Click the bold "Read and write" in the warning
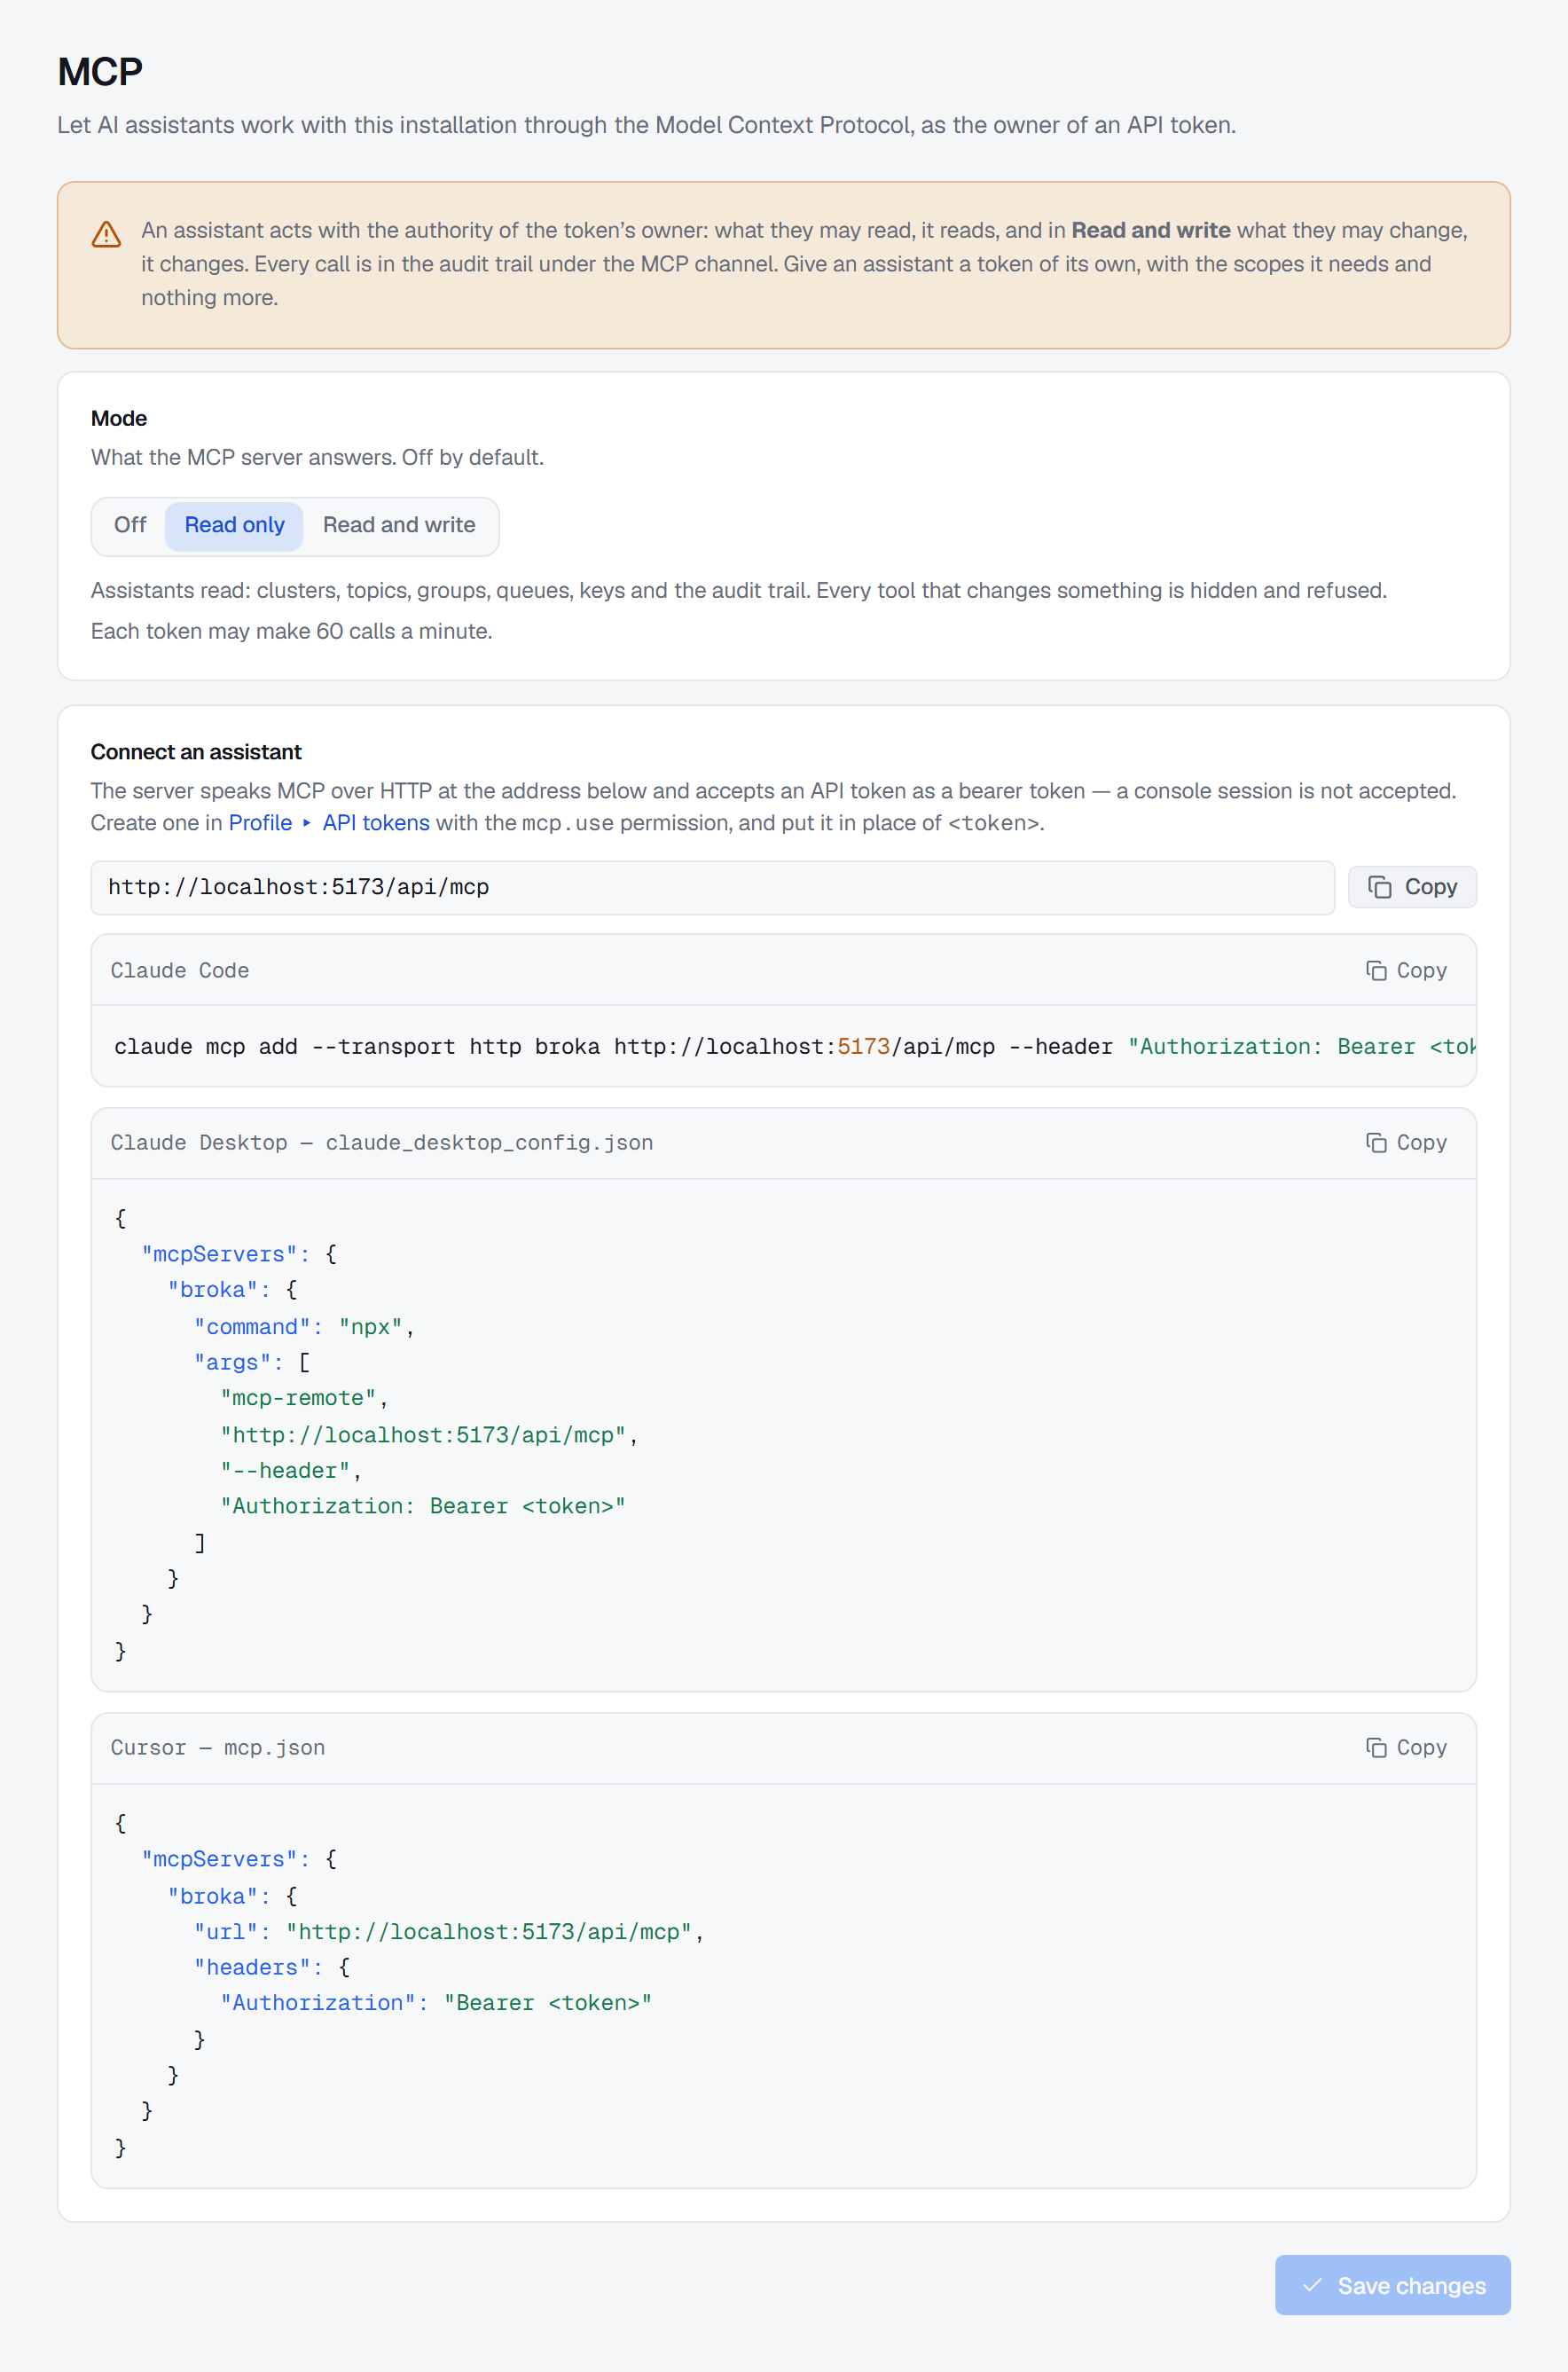This screenshot has height=2372, width=1568. 1151,230
